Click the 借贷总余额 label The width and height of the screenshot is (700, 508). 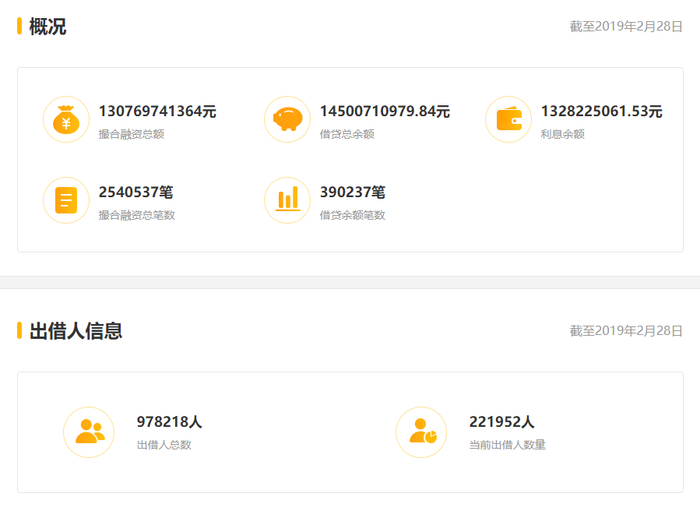pos(347,134)
